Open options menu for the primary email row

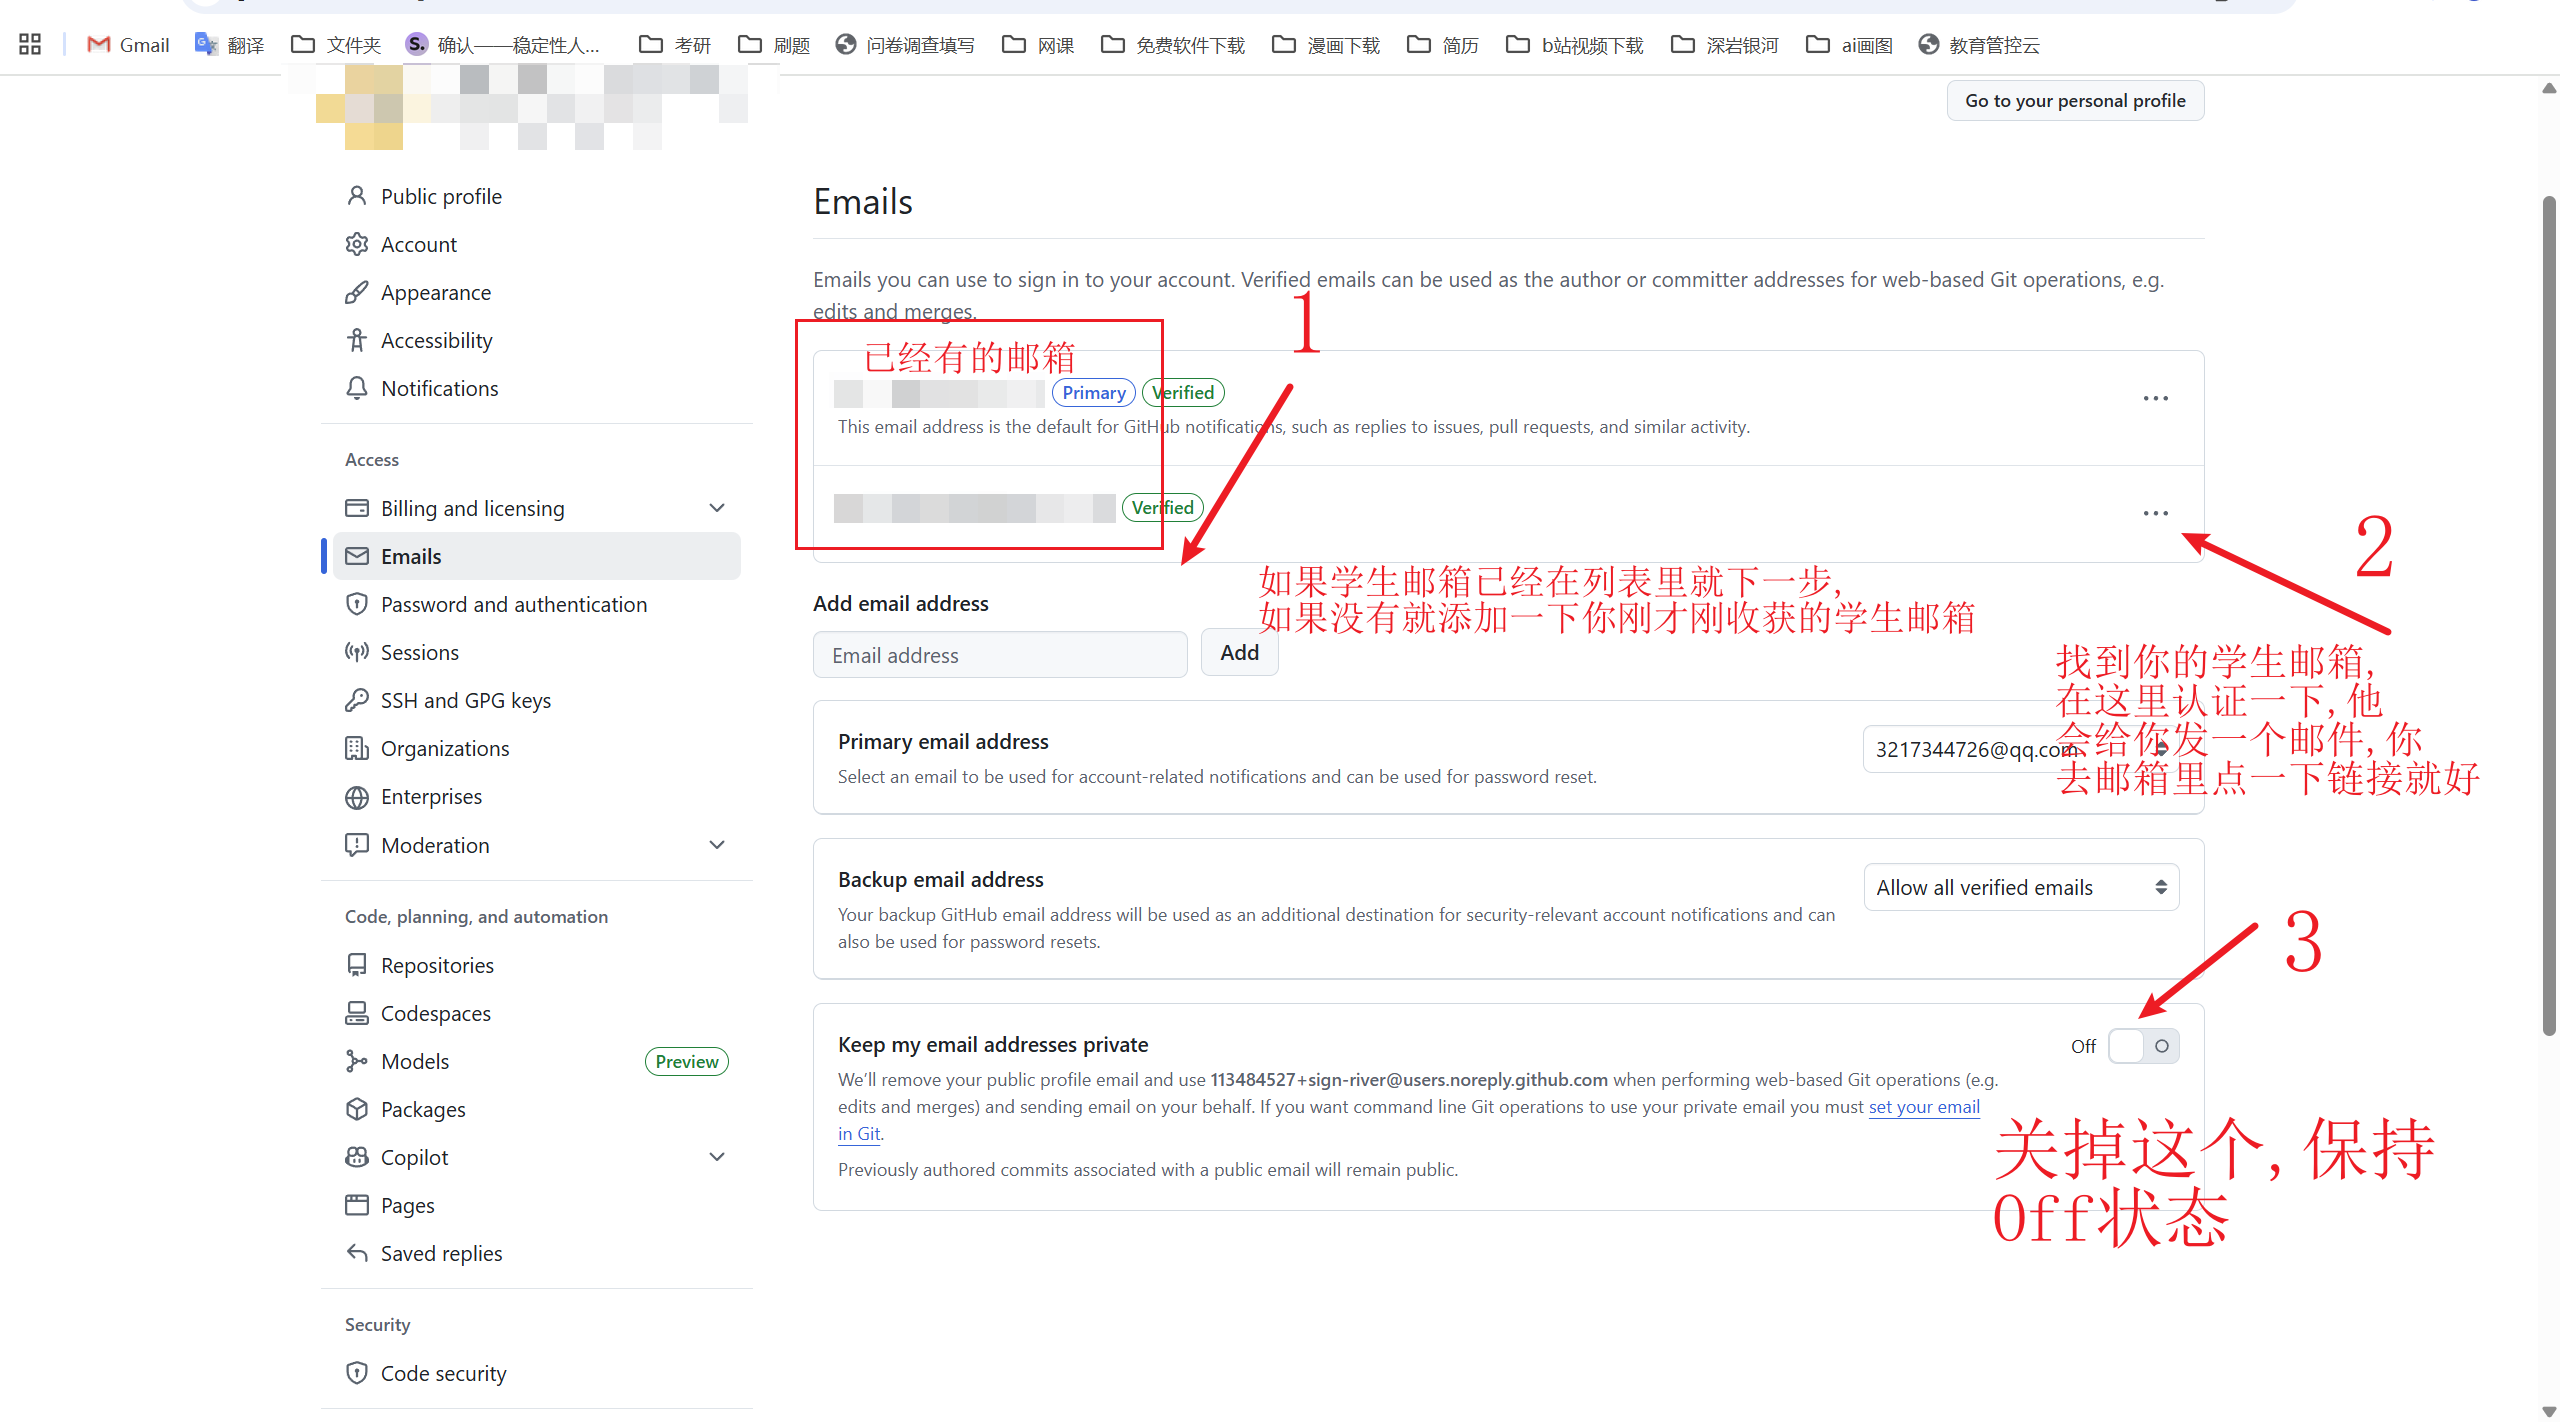[x=2155, y=398]
